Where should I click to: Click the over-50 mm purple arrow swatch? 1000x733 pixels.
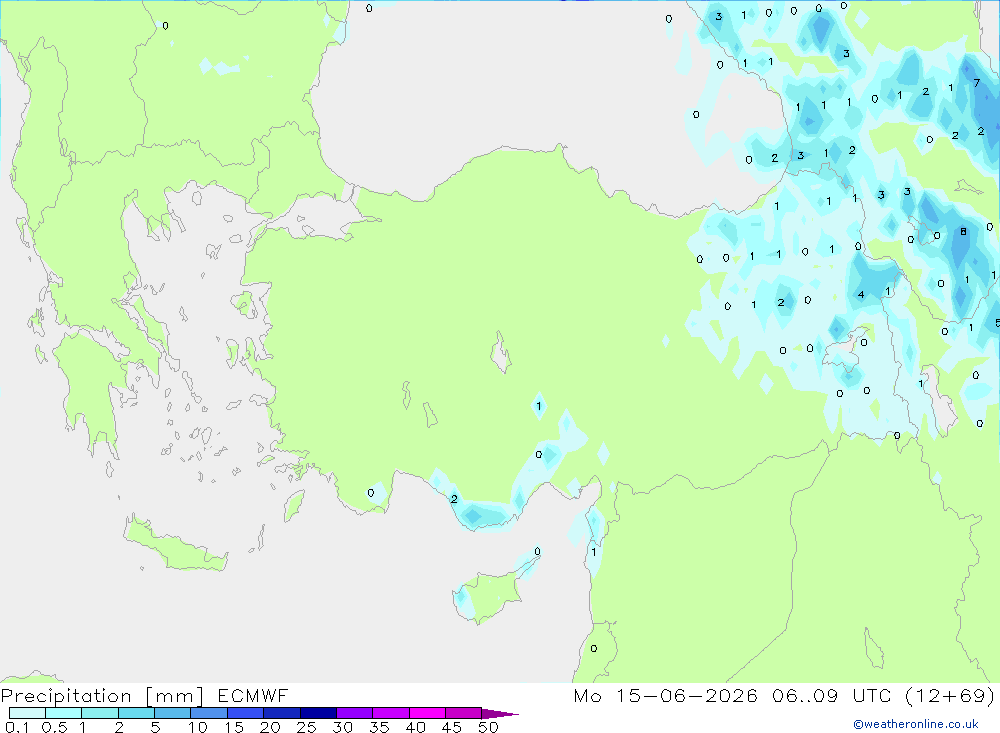[x=500, y=714]
